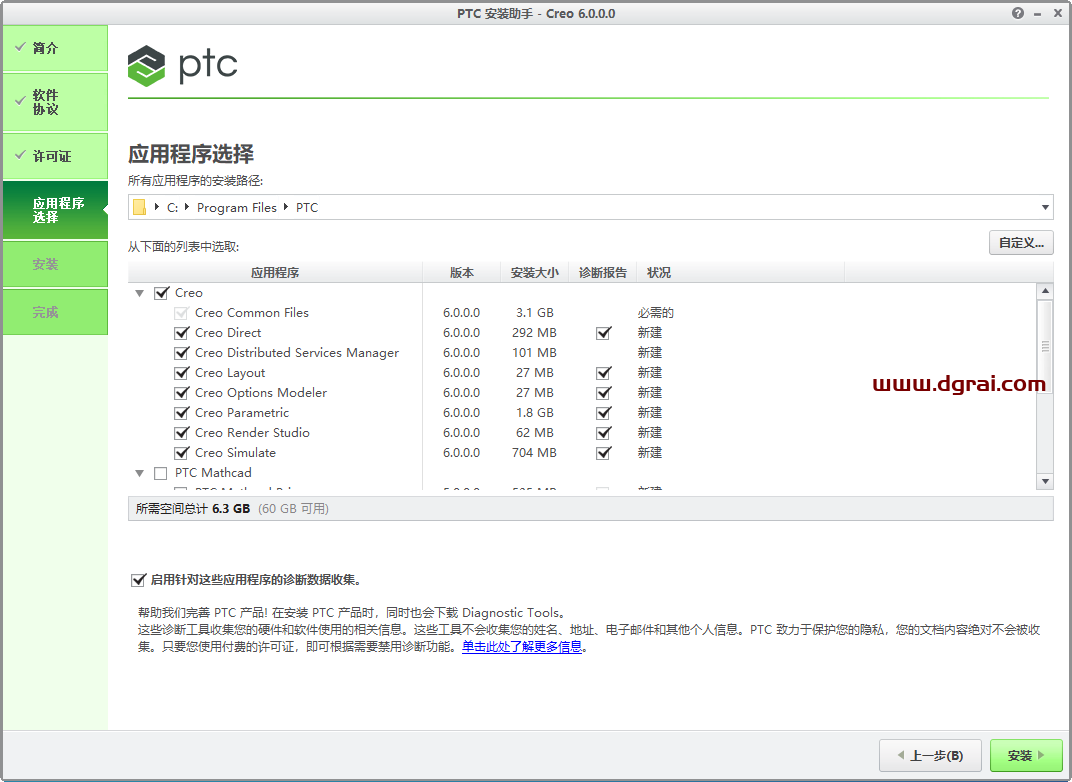The height and width of the screenshot is (782, 1072).
Task: Click the PTC logo
Action: (x=183, y=66)
